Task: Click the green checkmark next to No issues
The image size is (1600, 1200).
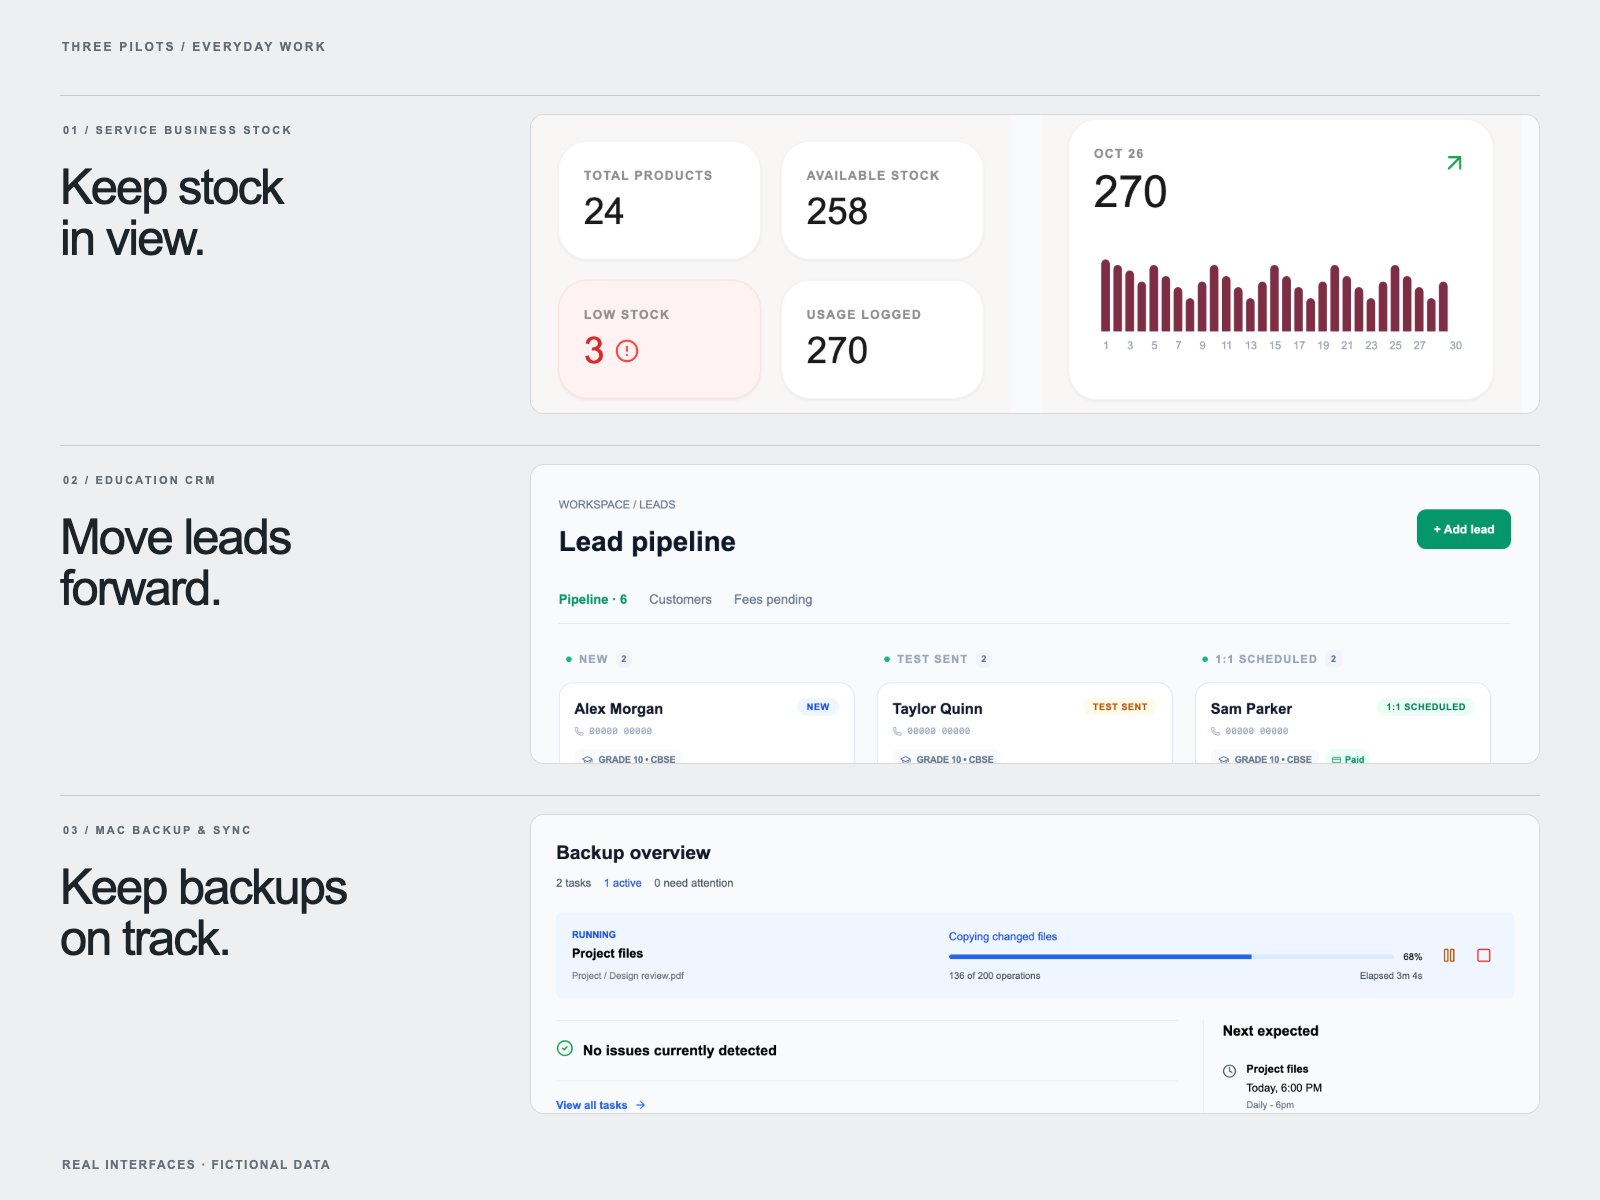Action: click(x=565, y=1049)
